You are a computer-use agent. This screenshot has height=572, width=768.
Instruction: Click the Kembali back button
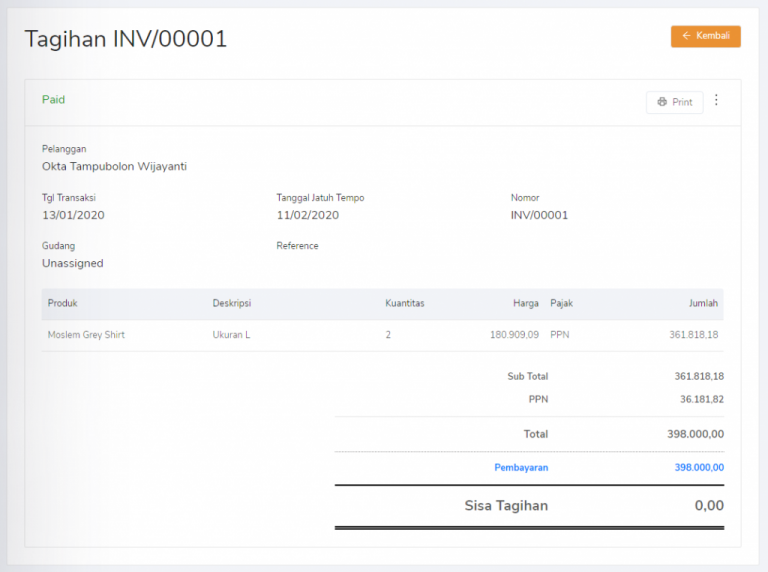point(705,36)
